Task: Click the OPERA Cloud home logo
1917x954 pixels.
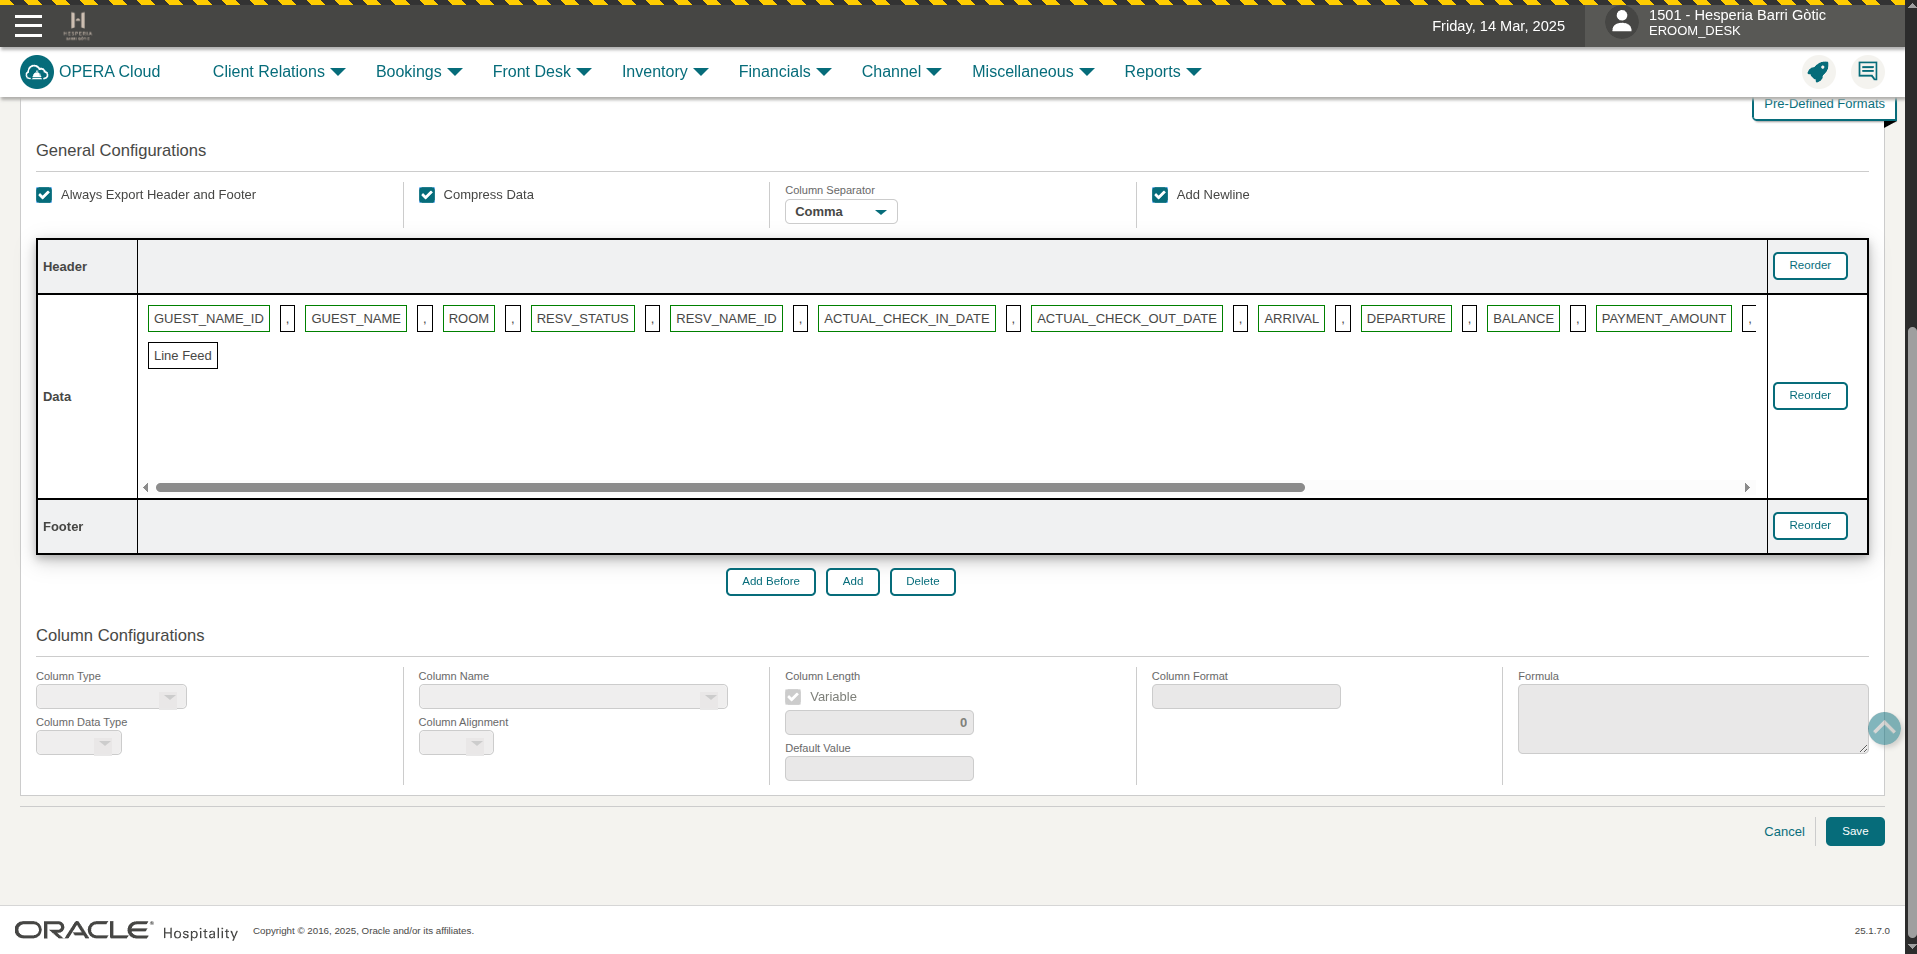Action: (37, 72)
